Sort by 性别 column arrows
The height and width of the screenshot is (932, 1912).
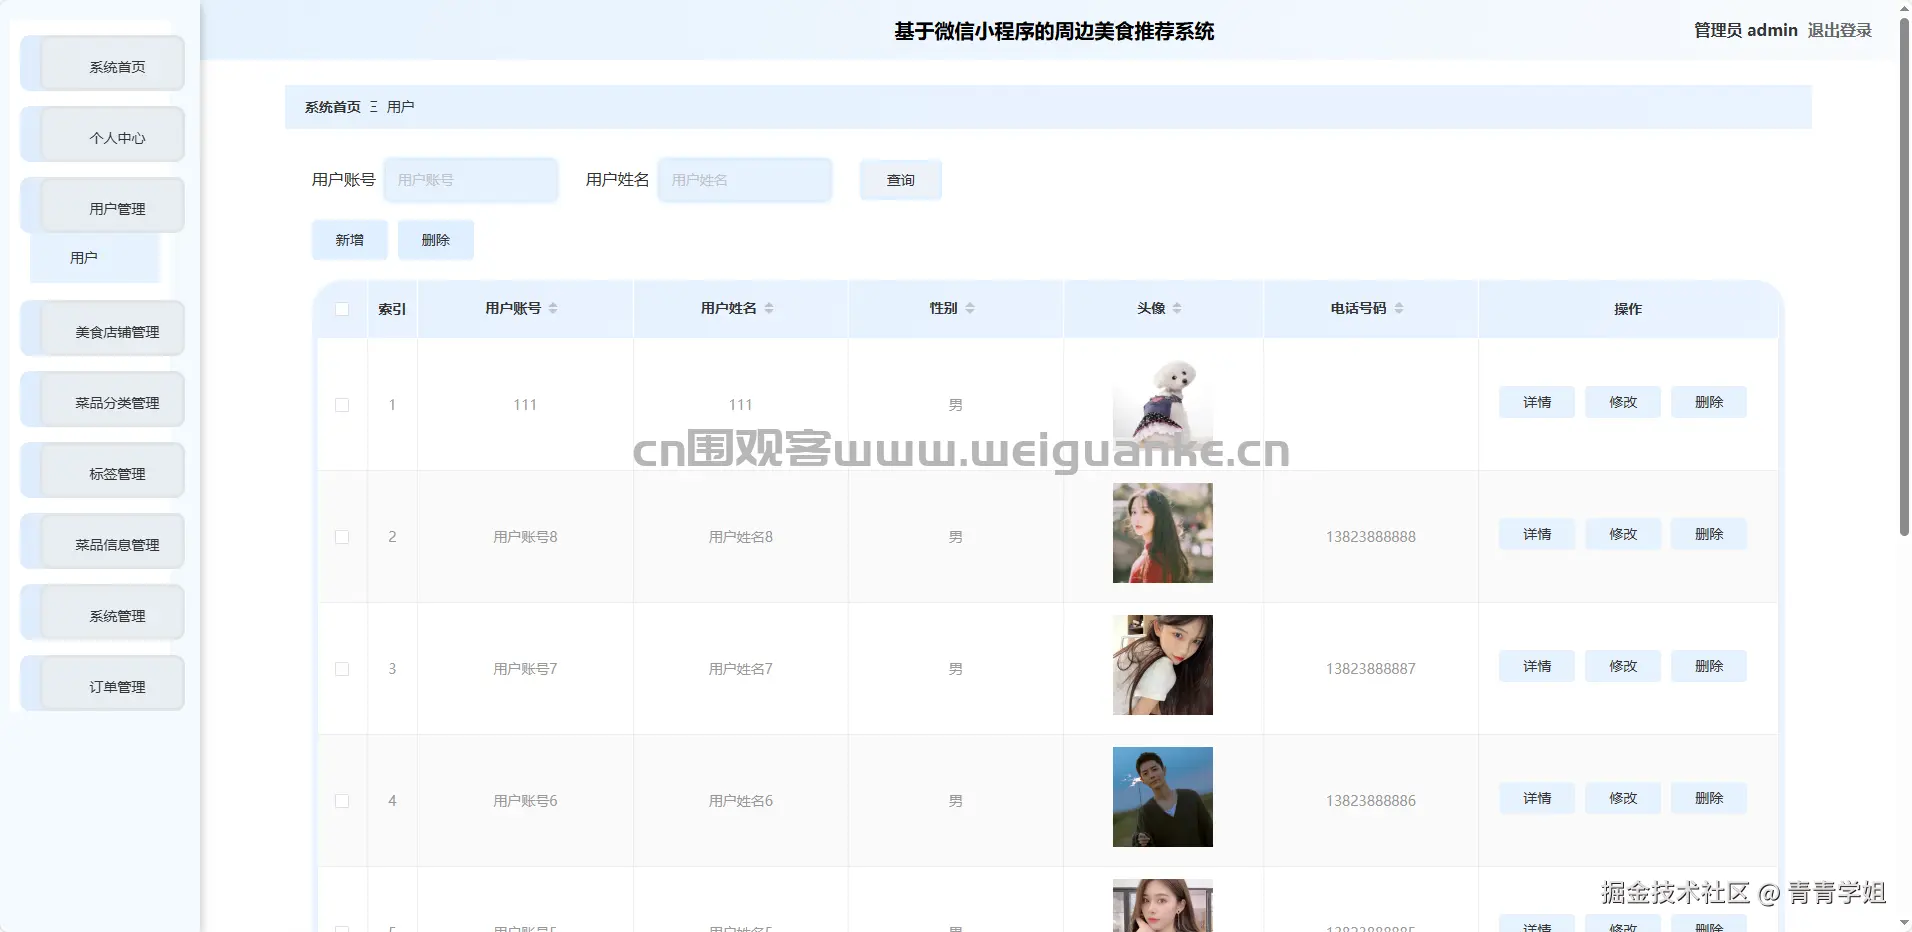click(x=970, y=308)
